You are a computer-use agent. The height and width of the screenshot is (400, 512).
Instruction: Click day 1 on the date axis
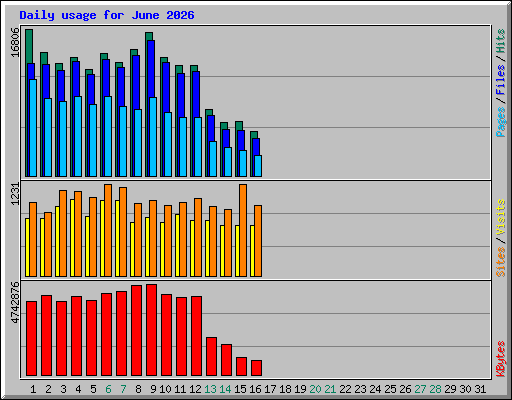33,389
